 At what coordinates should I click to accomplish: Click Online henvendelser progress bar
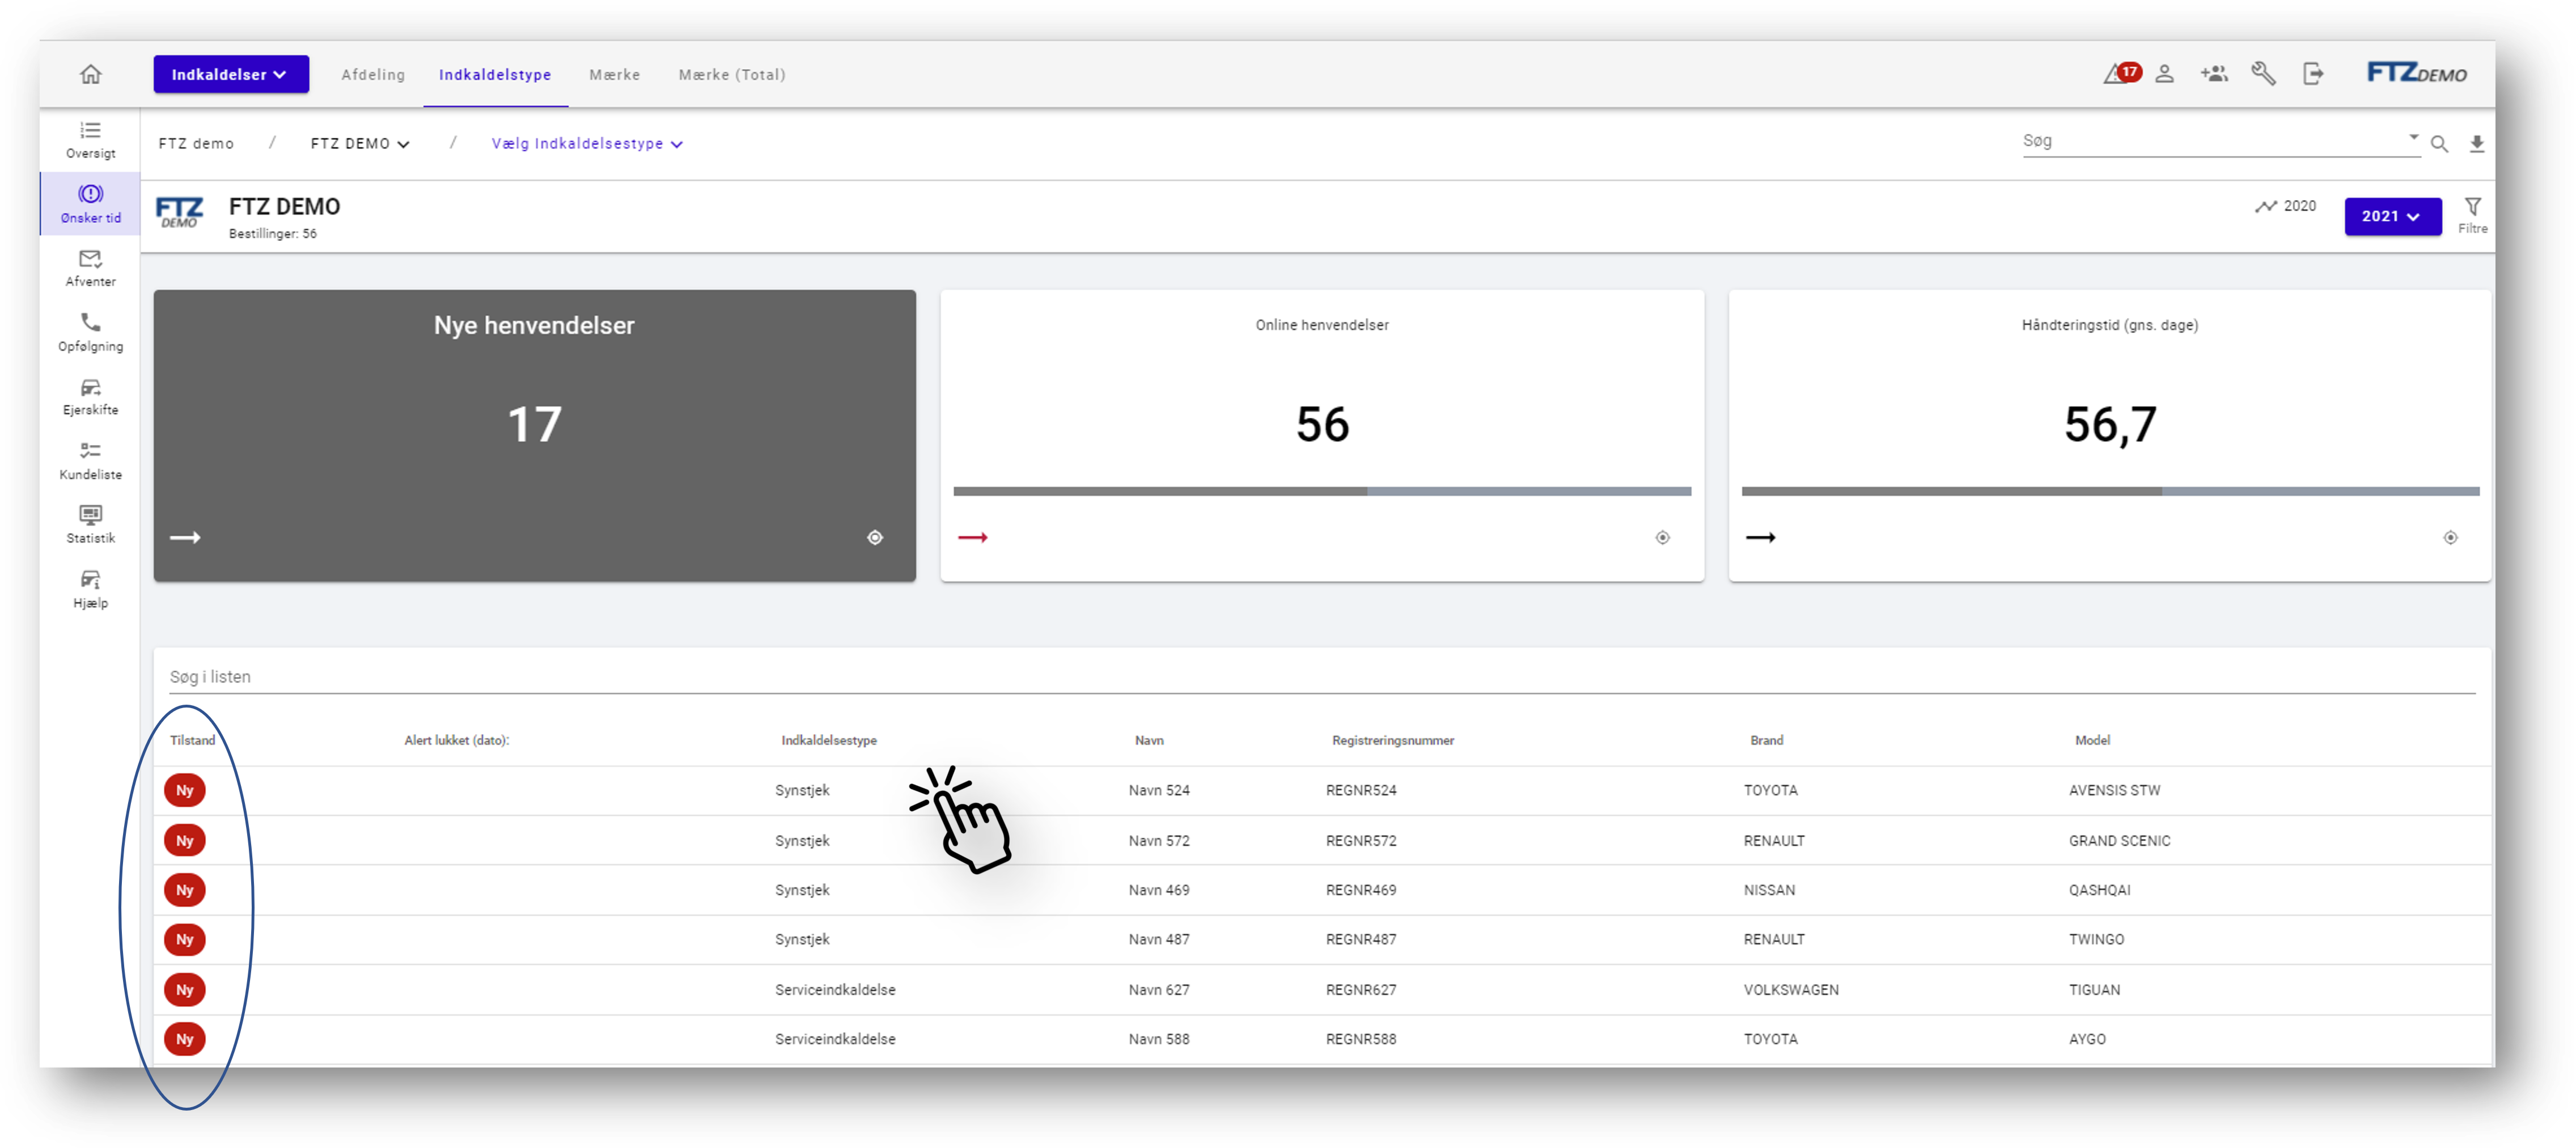1322,491
